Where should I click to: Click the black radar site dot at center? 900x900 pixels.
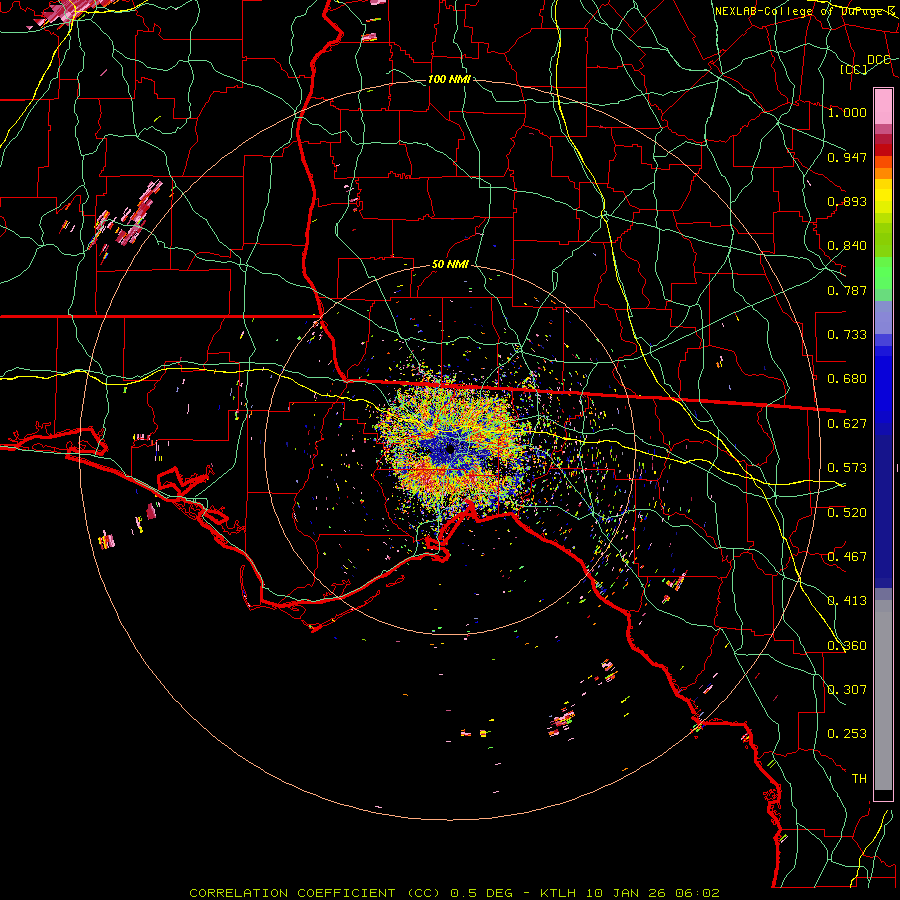pos(450,449)
